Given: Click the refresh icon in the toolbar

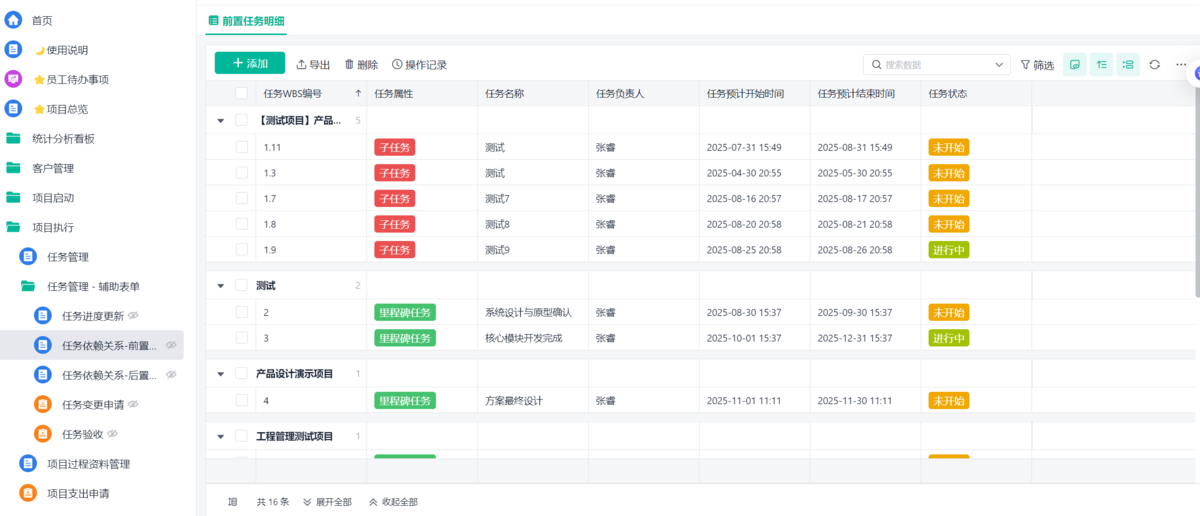Looking at the screenshot, I should (x=1154, y=64).
